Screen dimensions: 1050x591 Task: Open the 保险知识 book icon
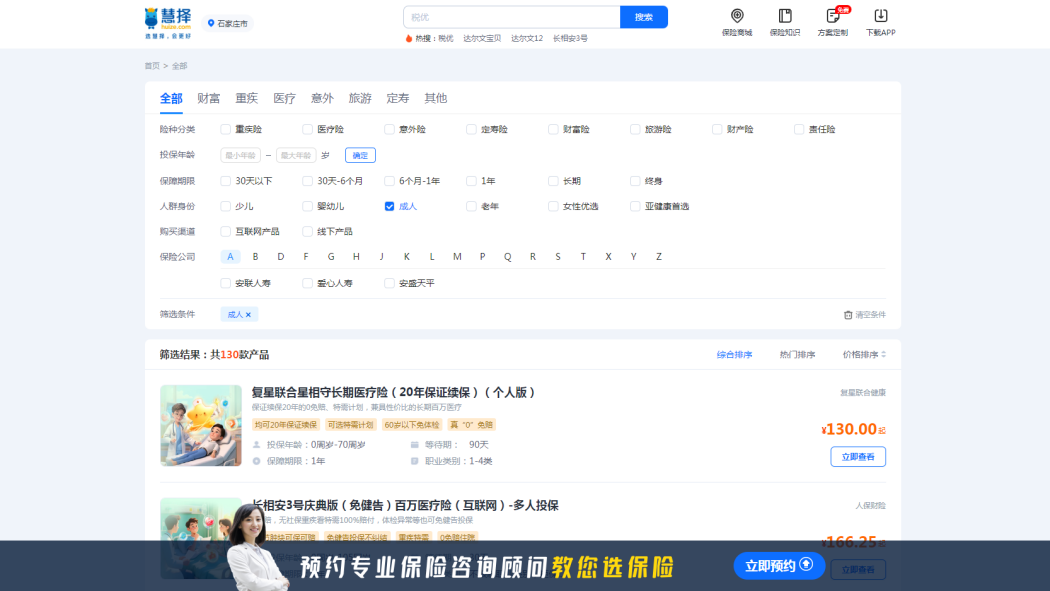[785, 15]
